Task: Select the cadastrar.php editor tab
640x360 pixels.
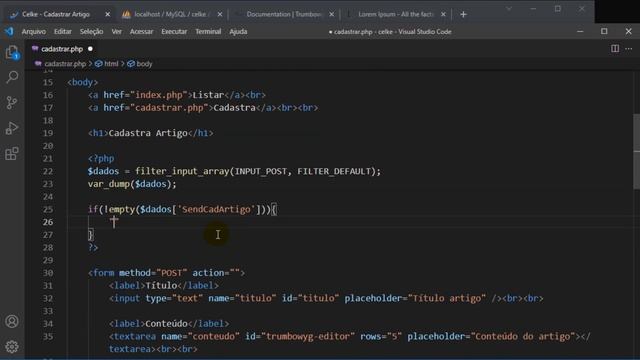Action: [62, 49]
